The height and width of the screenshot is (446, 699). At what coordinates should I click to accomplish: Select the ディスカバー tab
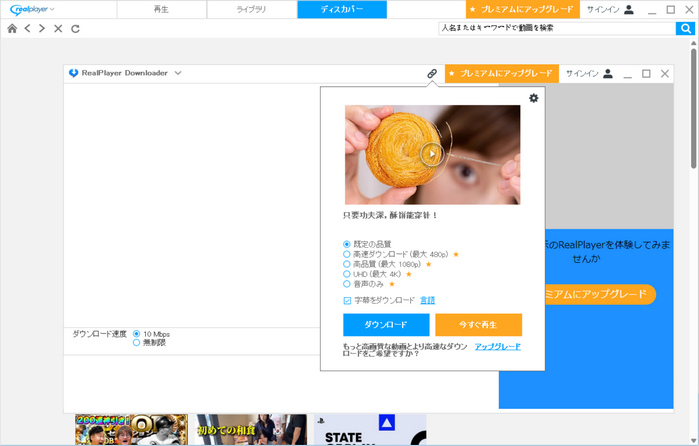[x=342, y=9]
